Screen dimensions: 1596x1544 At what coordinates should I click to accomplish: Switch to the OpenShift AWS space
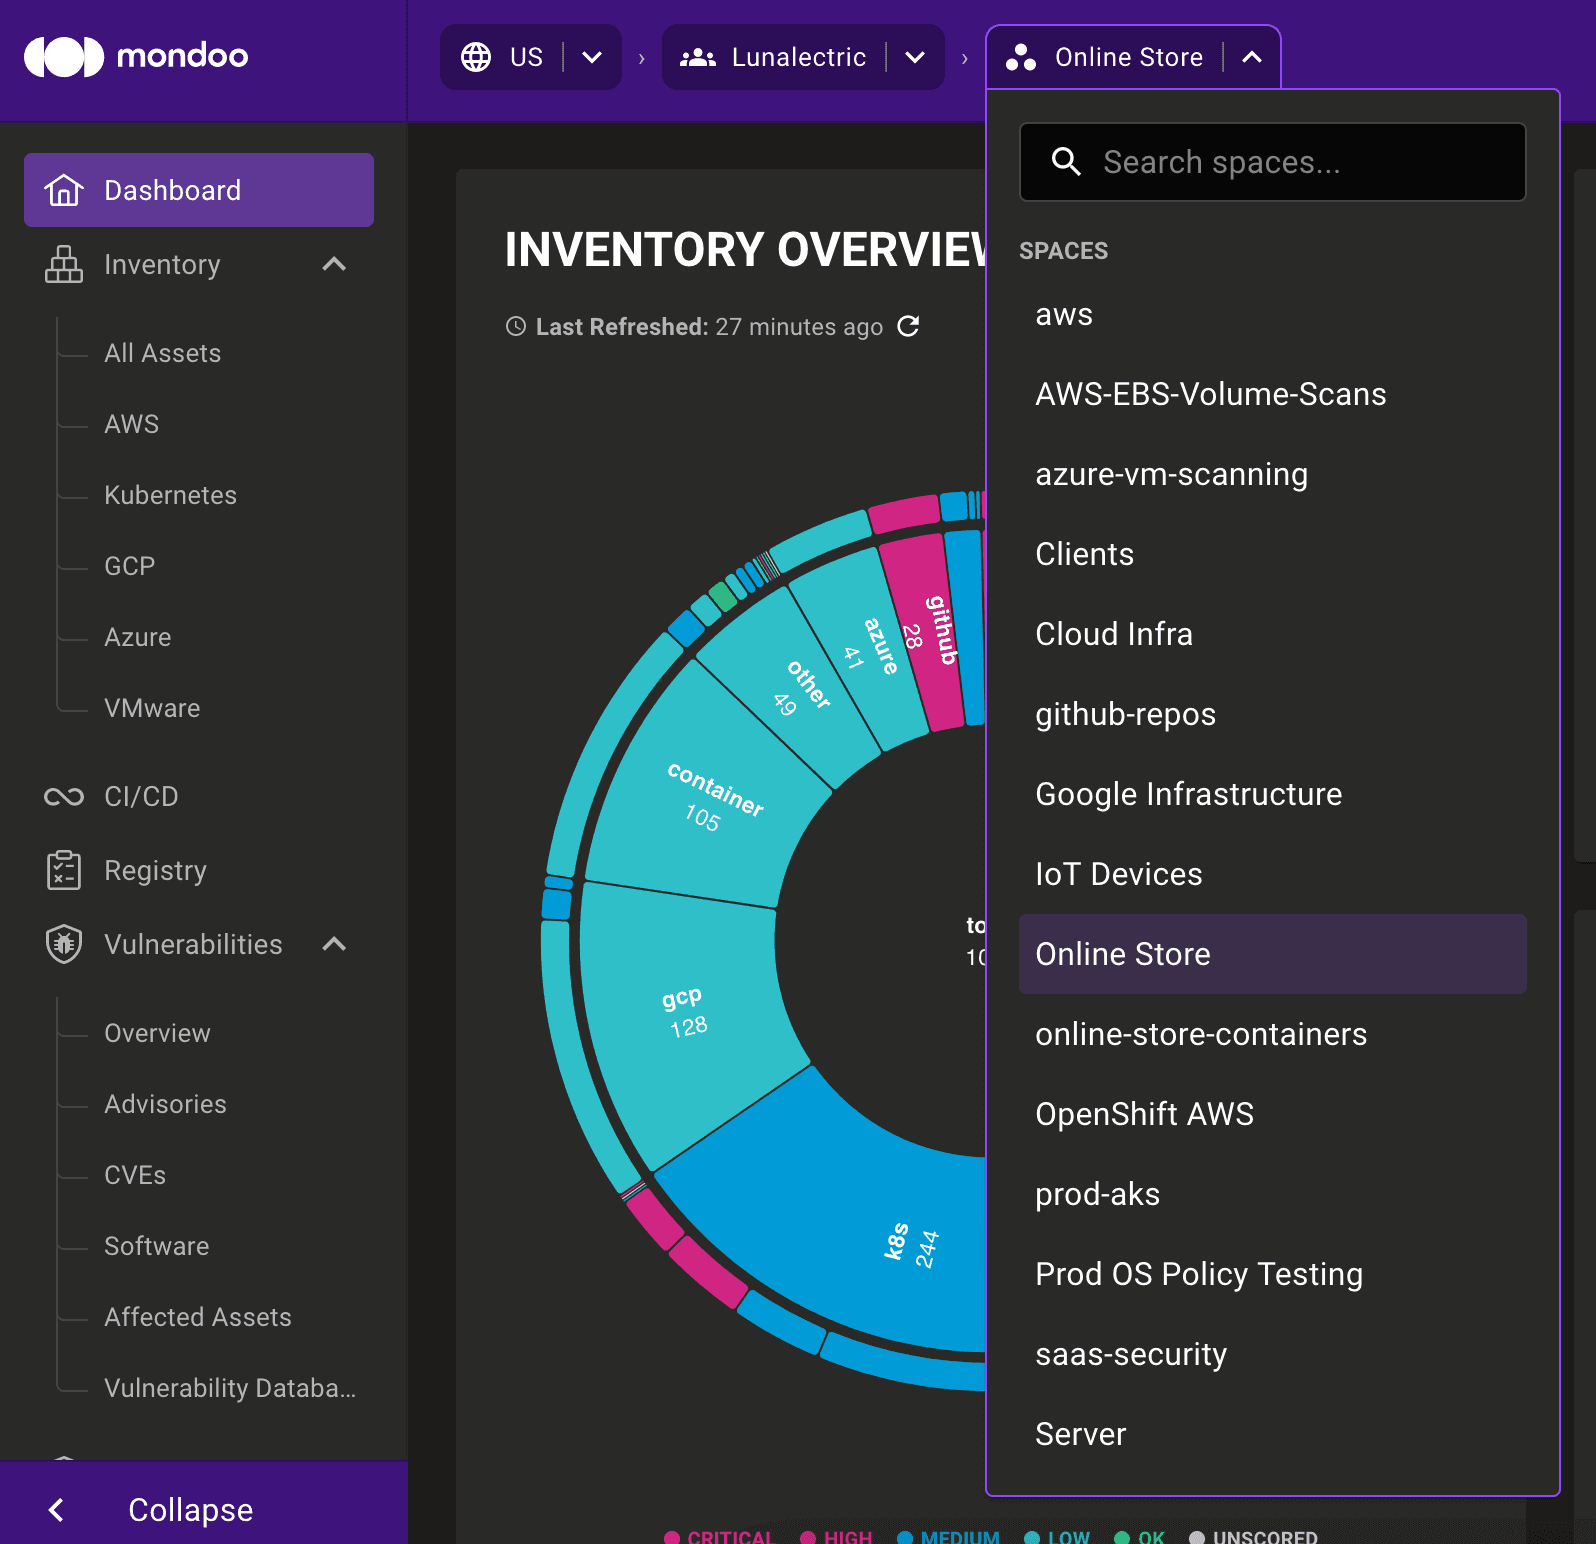point(1144,1114)
